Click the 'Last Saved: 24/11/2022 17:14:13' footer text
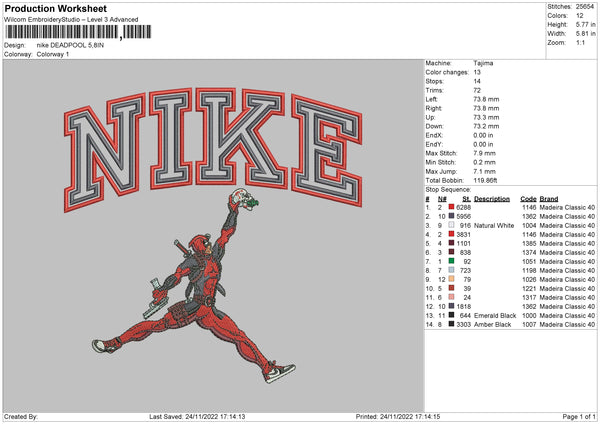 pyautogui.click(x=197, y=416)
